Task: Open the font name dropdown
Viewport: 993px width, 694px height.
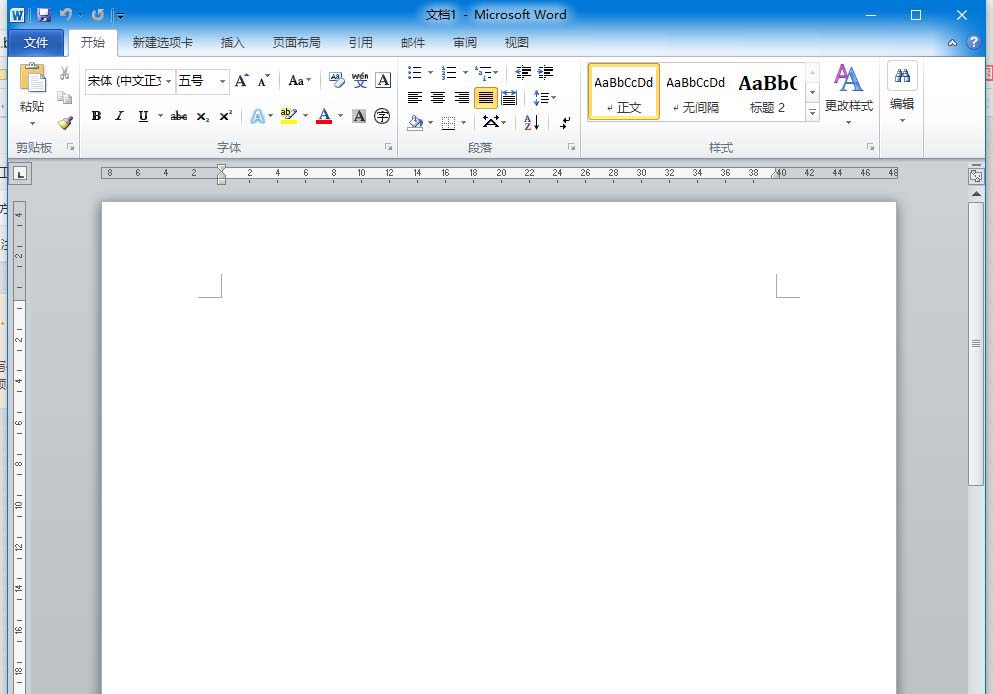Action: click(168, 81)
